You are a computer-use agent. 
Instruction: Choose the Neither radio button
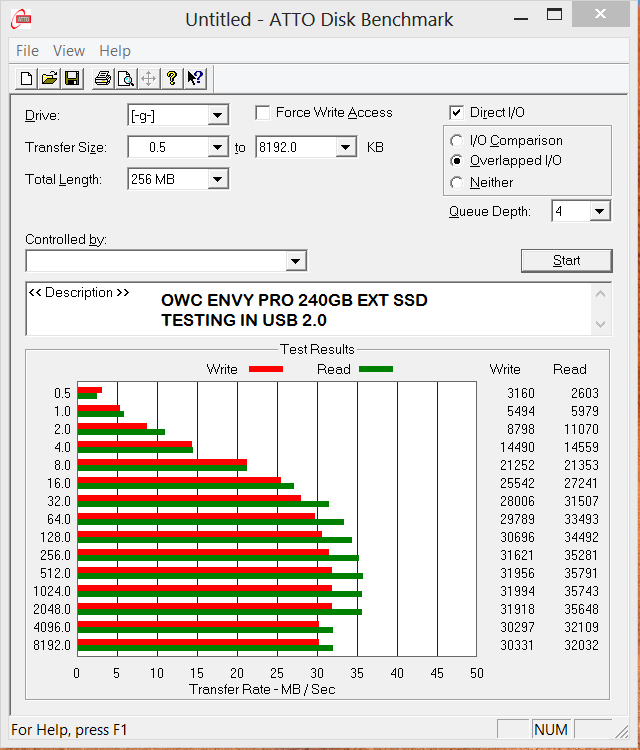(457, 183)
